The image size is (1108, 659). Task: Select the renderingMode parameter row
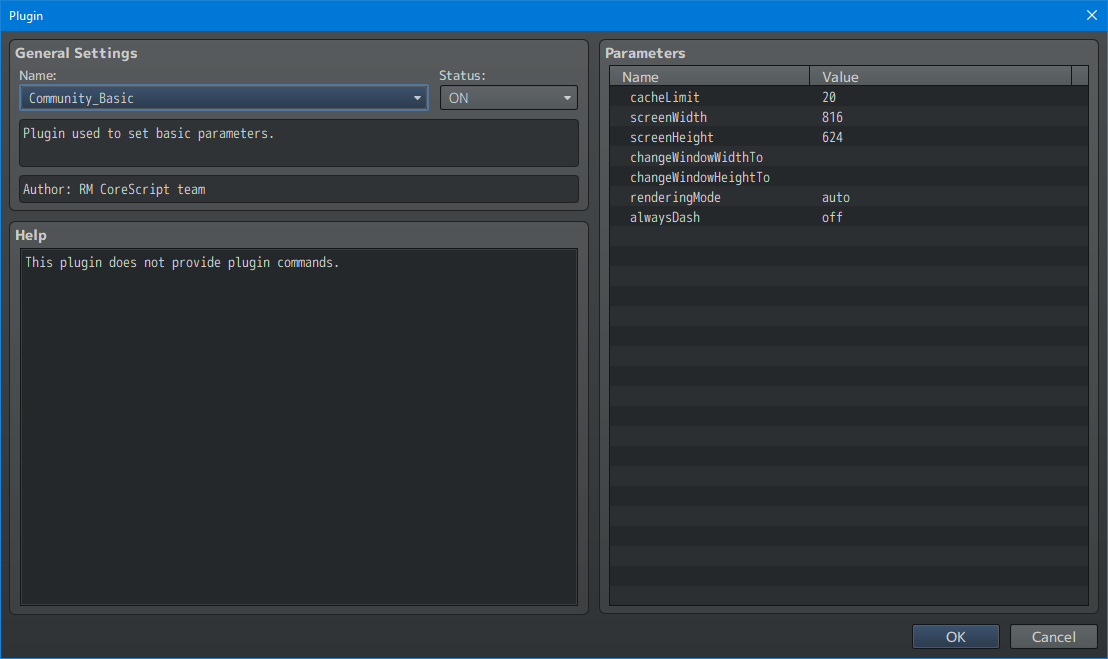pyautogui.click(x=849, y=197)
